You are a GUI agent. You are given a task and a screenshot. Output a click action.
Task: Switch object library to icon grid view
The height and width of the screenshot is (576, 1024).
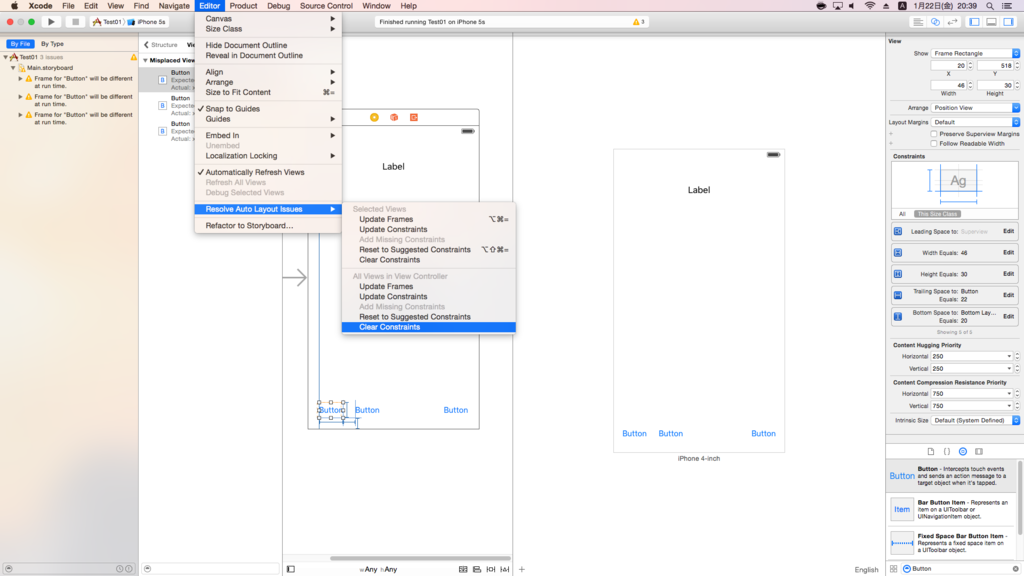[893, 569]
